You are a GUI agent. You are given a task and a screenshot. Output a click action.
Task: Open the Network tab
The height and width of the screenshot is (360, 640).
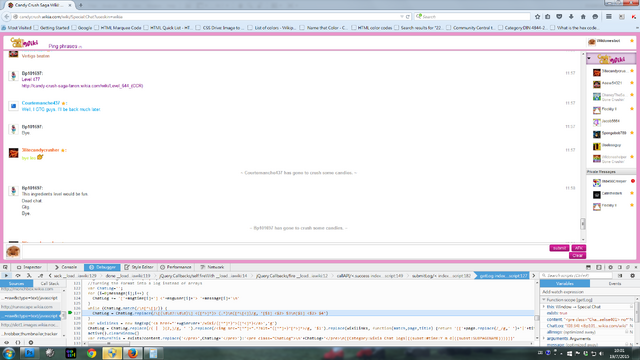coord(212,267)
